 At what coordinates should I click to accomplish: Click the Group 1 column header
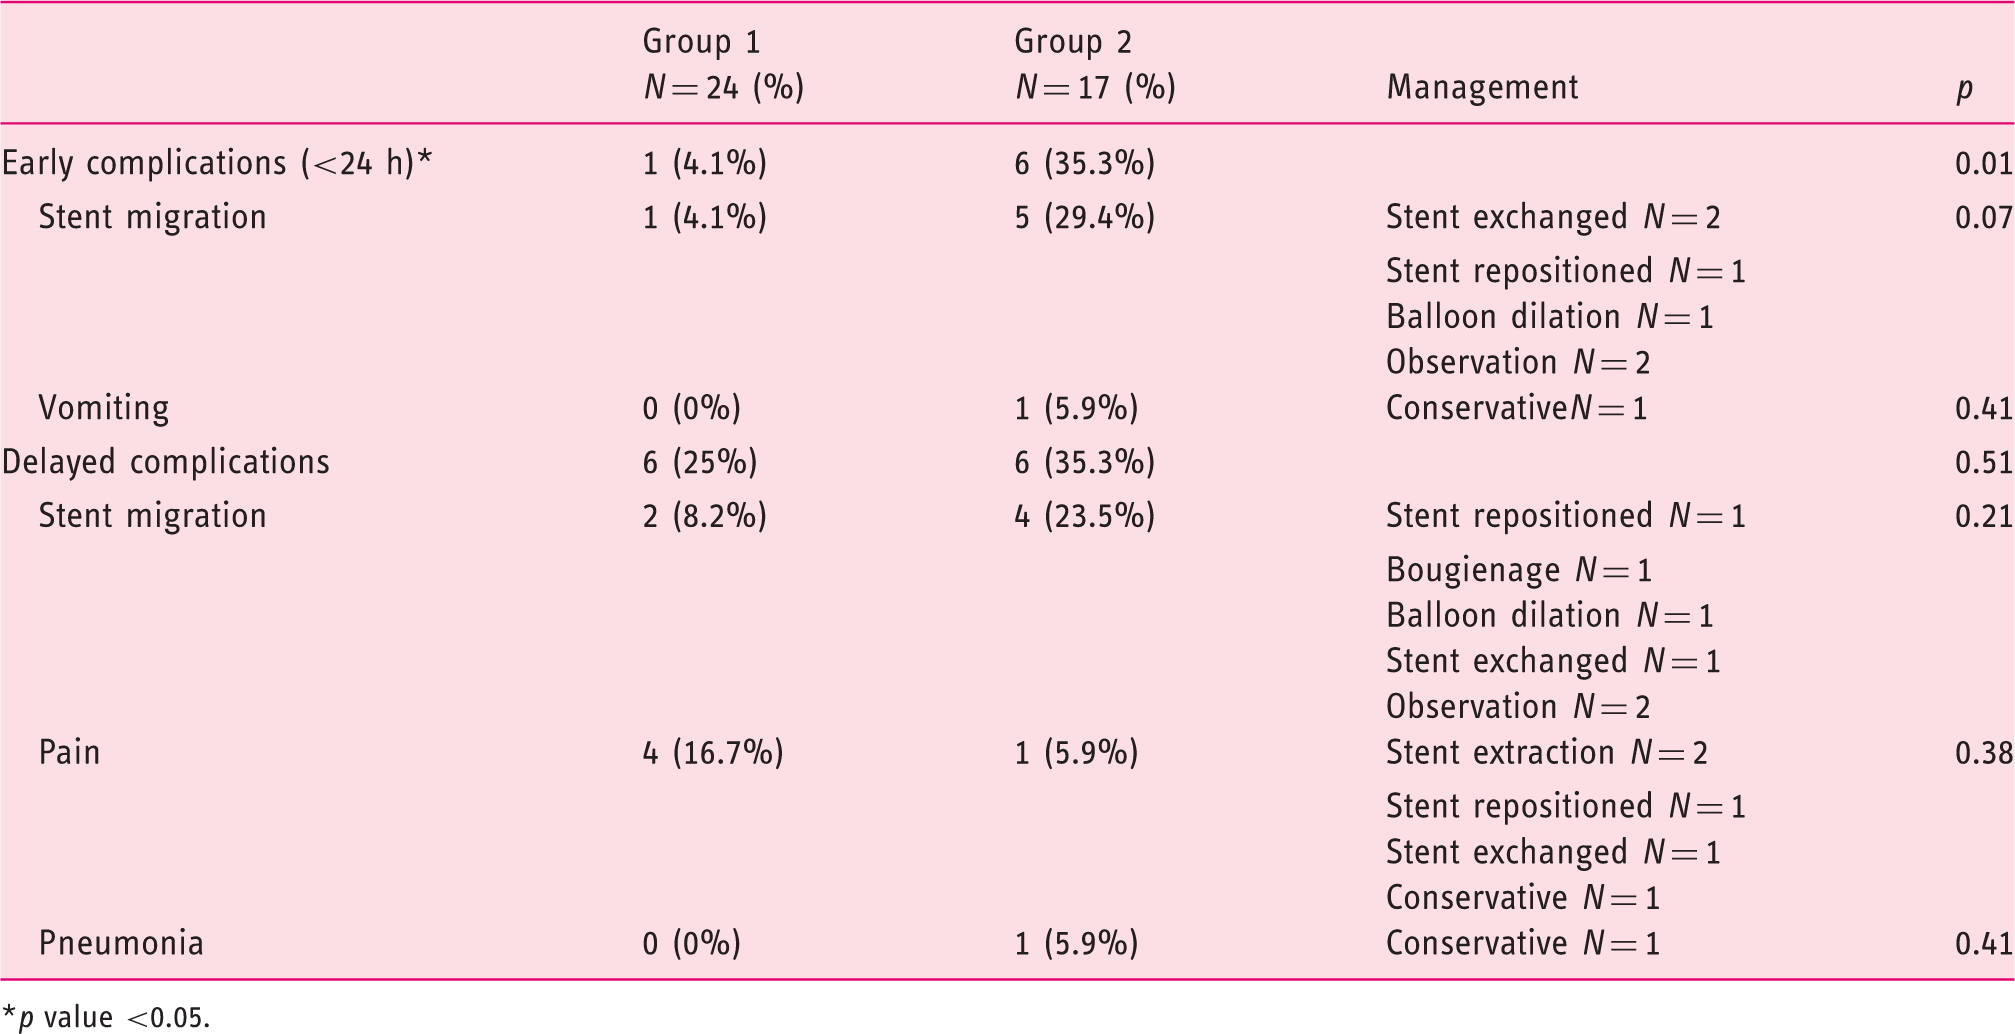click(723, 64)
